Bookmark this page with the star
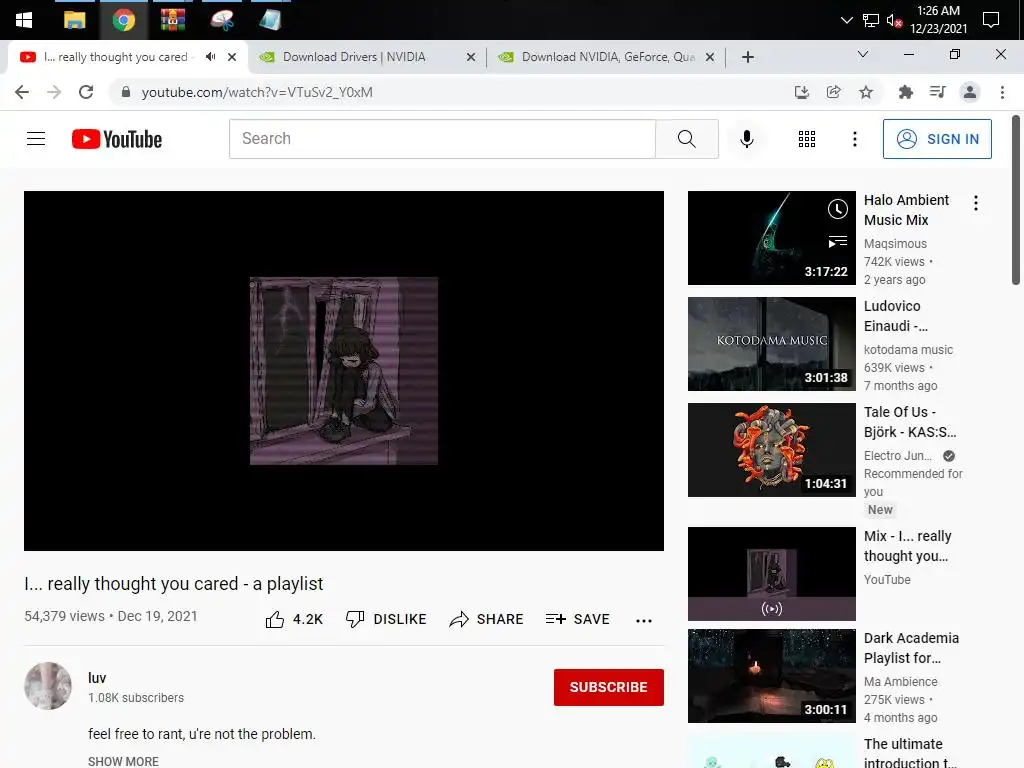The image size is (1024, 768). click(x=866, y=92)
